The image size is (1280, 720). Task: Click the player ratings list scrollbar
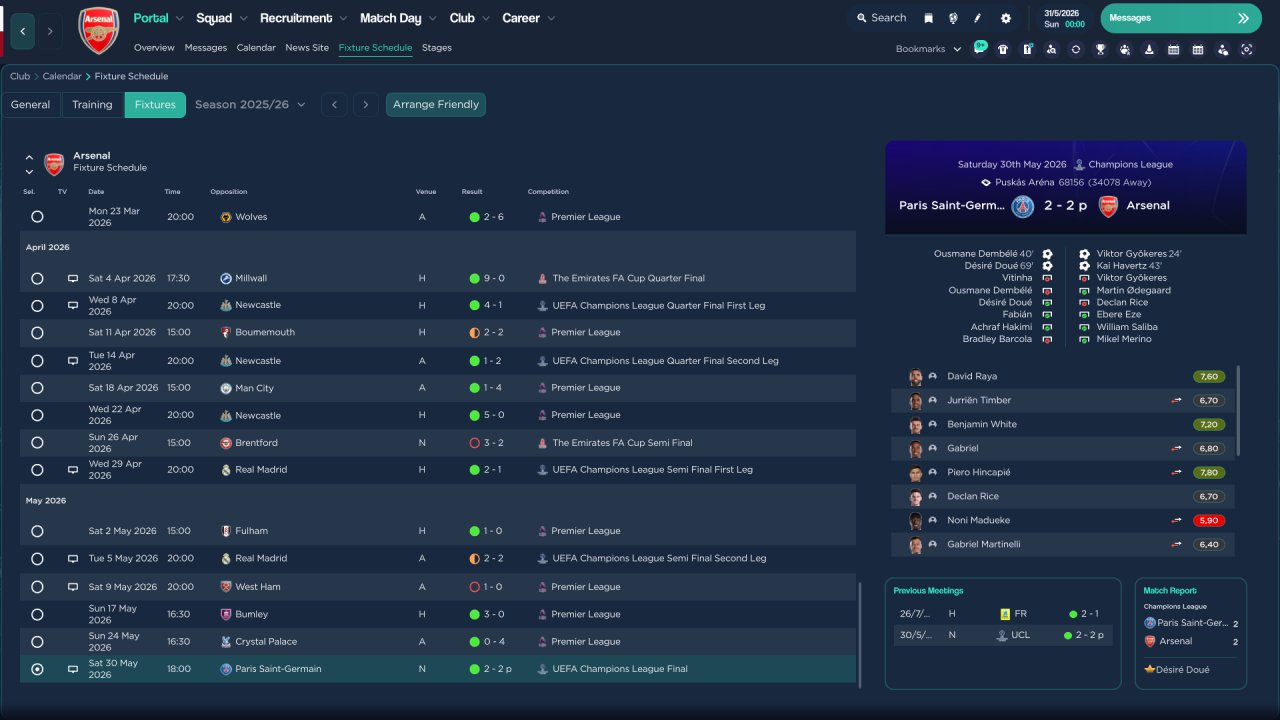[1238, 410]
